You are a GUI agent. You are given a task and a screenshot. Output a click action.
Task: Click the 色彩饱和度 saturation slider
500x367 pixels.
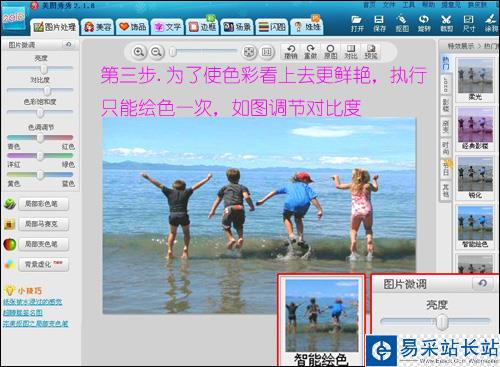(x=40, y=113)
